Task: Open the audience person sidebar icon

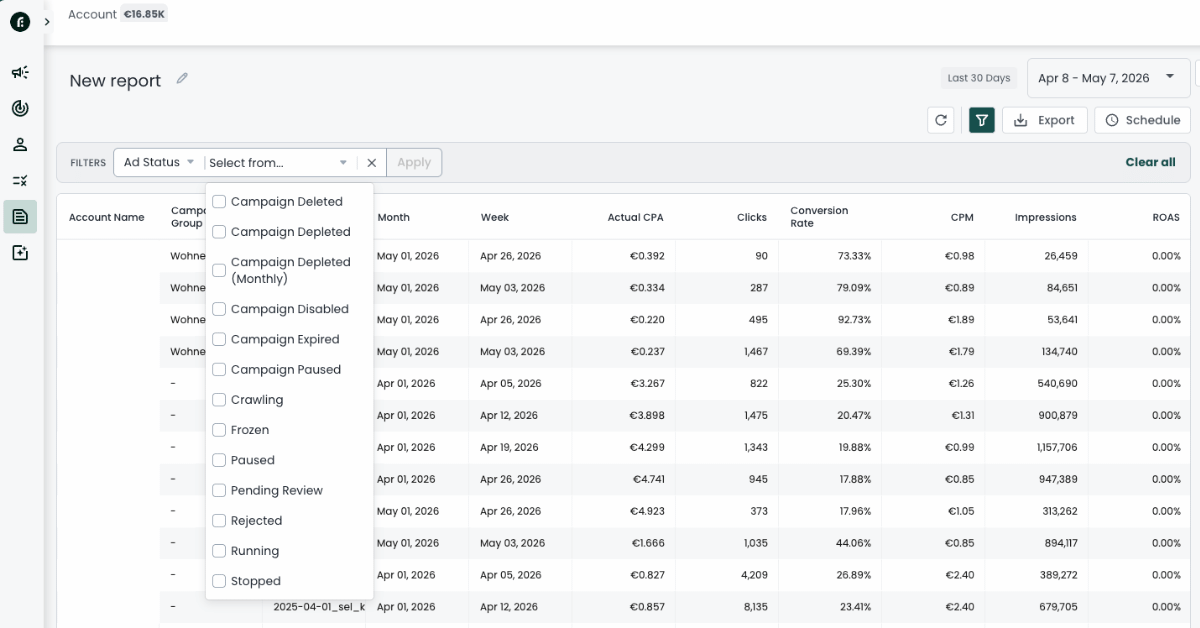Action: tap(20, 144)
